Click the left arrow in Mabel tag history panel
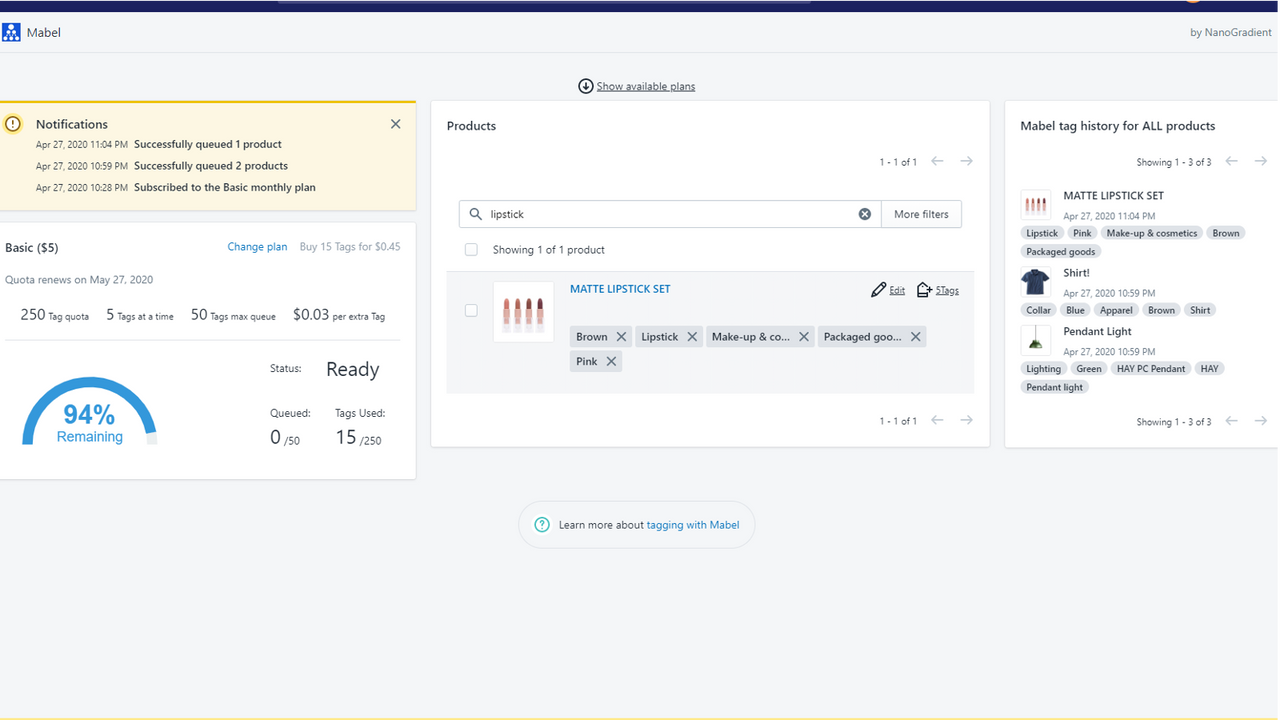1280x720 pixels. pyautogui.click(x=1231, y=160)
